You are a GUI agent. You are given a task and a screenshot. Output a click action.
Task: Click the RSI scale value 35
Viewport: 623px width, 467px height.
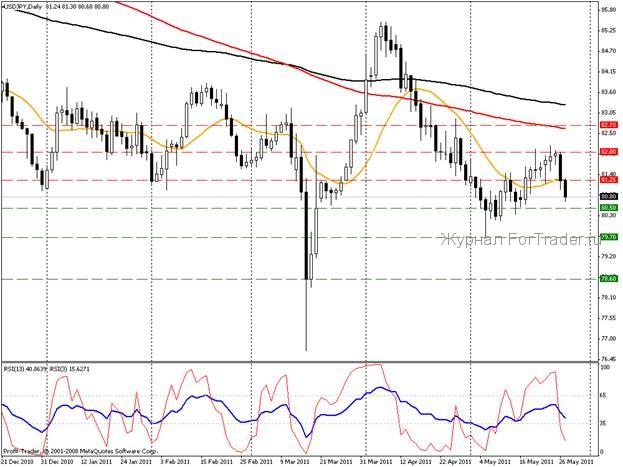pyautogui.click(x=603, y=424)
